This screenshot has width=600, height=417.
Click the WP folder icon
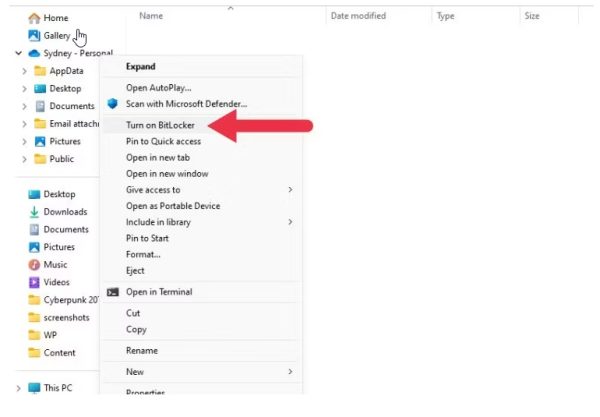tap(34, 335)
